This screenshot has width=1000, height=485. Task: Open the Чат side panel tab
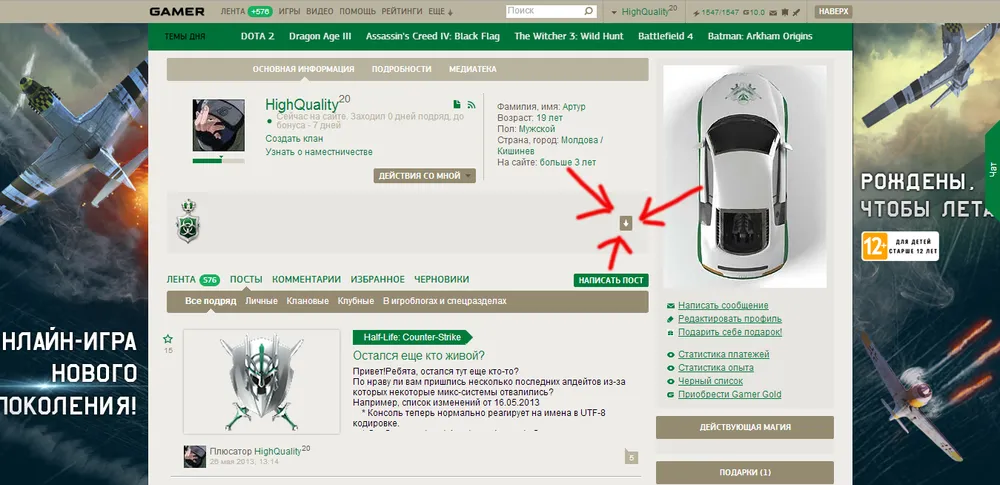pos(992,171)
